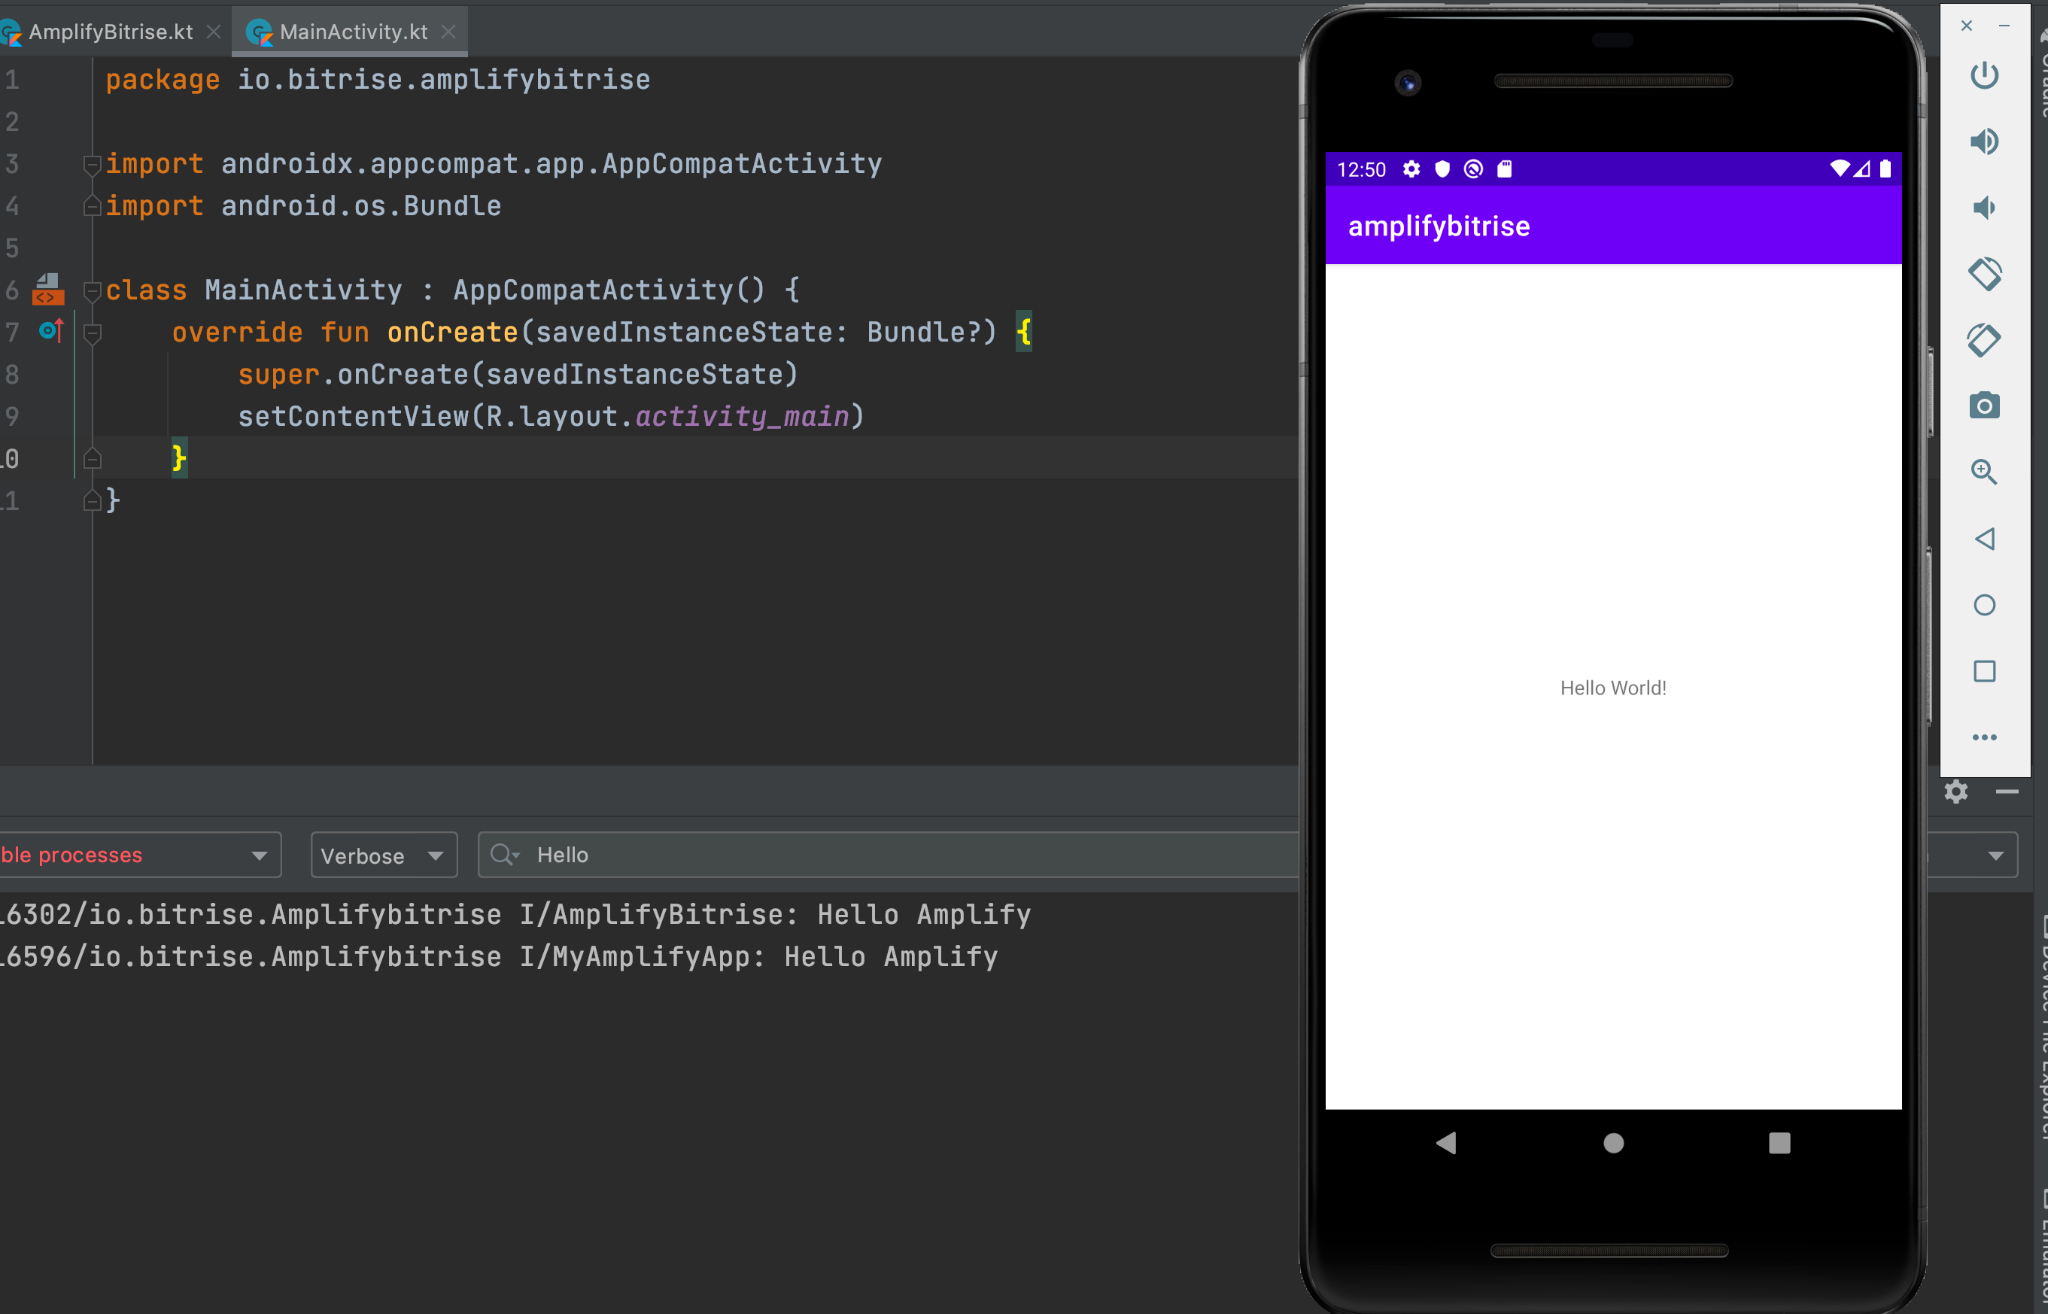This screenshot has height=1314, width=2048.
Task: Click the activity_main layout reference
Action: pyautogui.click(x=742, y=416)
